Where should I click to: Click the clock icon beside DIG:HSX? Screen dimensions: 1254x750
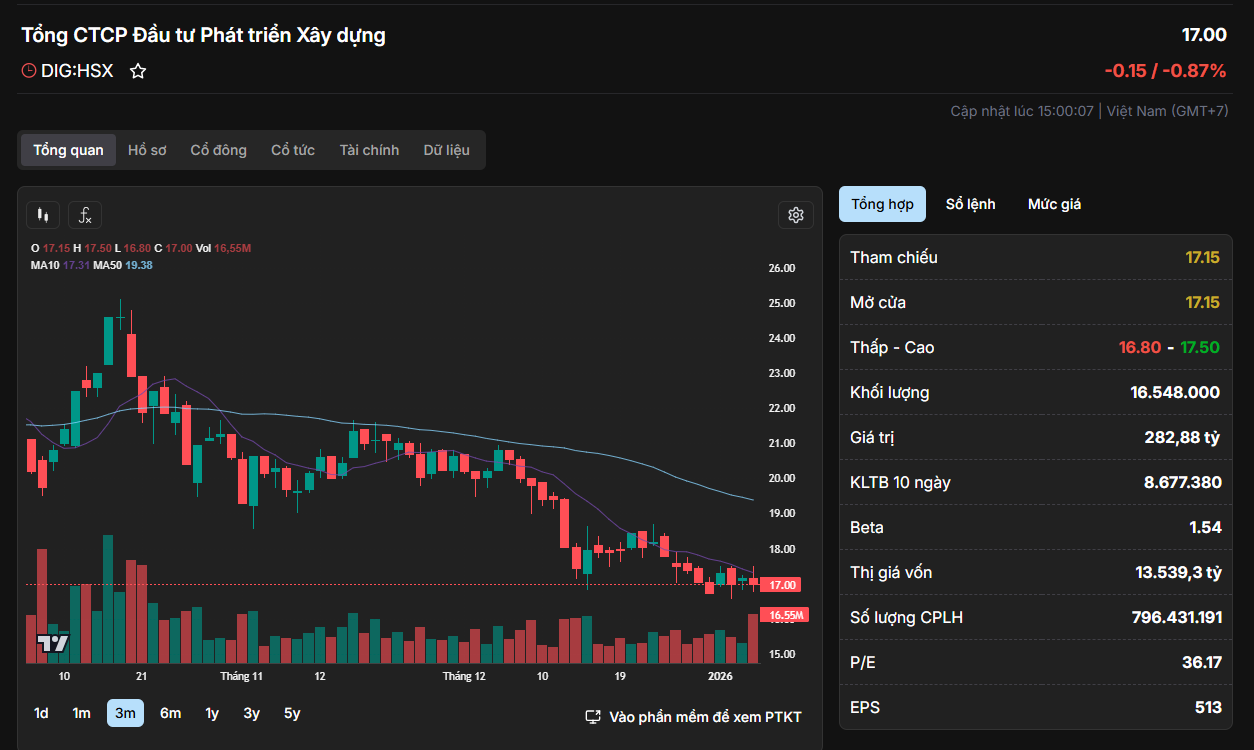point(28,71)
